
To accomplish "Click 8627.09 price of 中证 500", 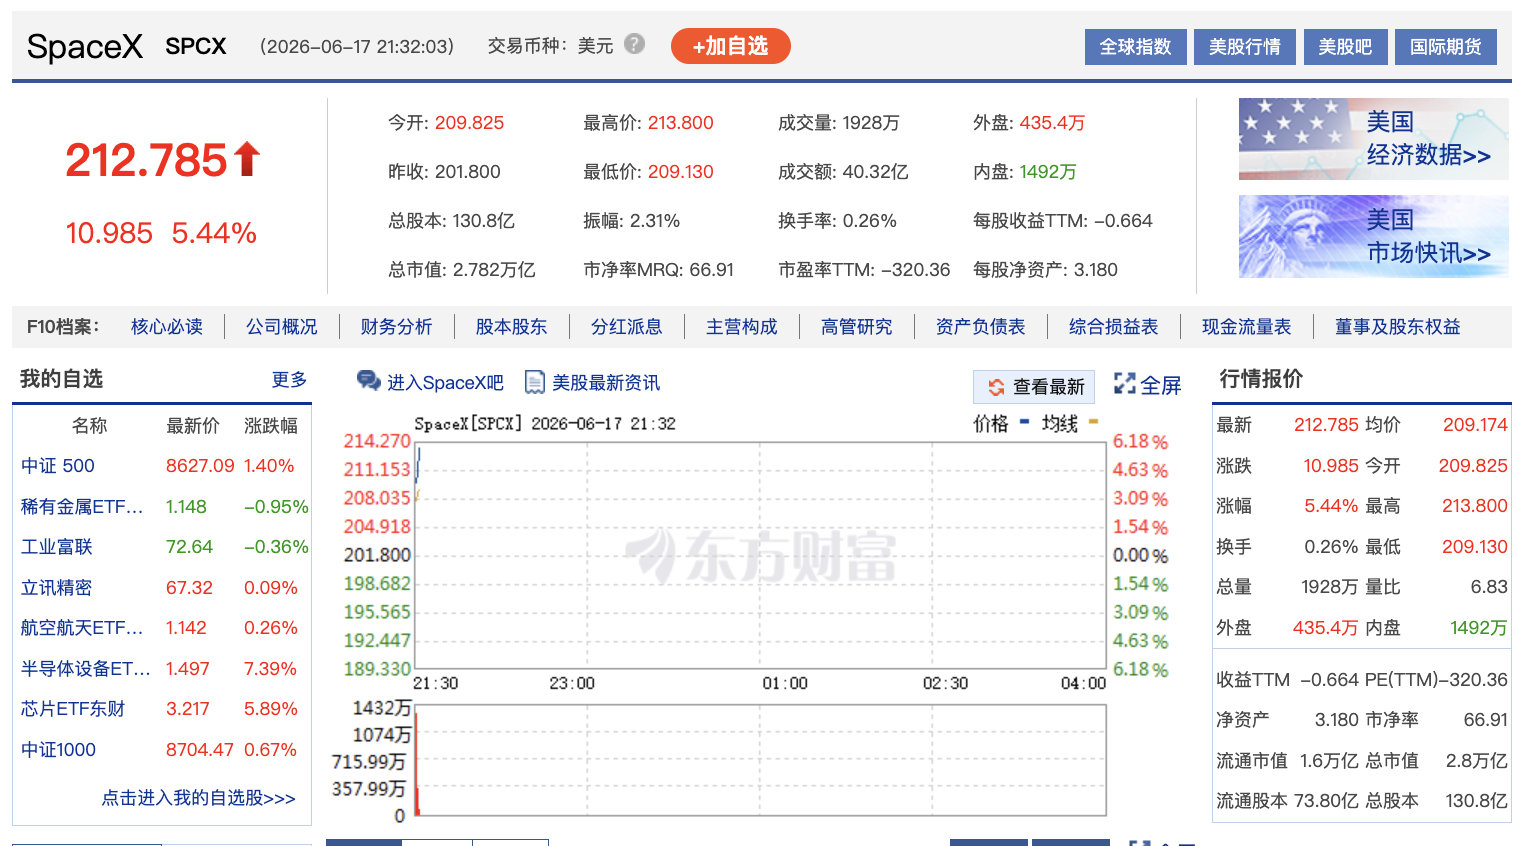I will 200,466.
